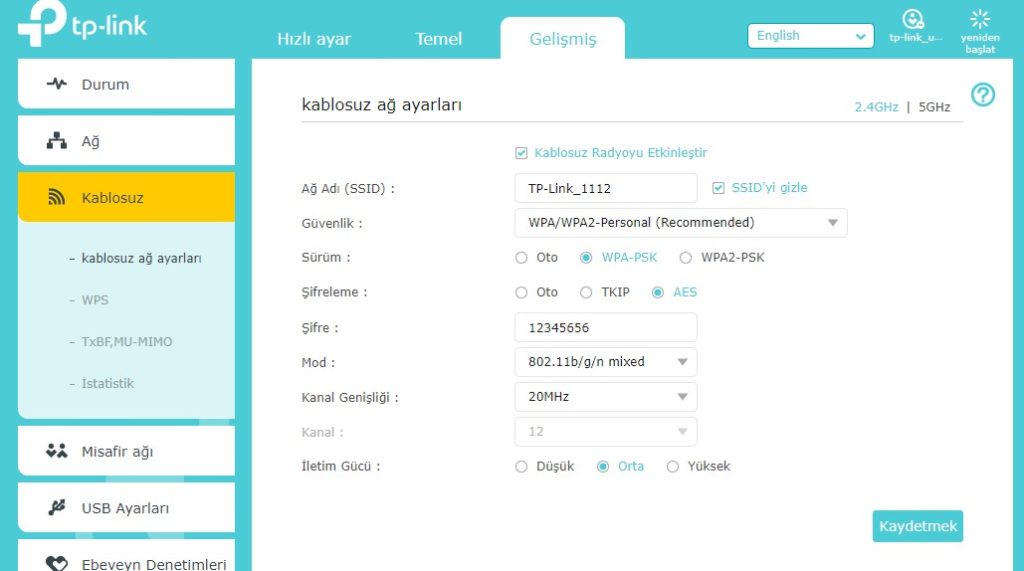Open the help question mark icon
1024x571 pixels.
(x=983, y=95)
